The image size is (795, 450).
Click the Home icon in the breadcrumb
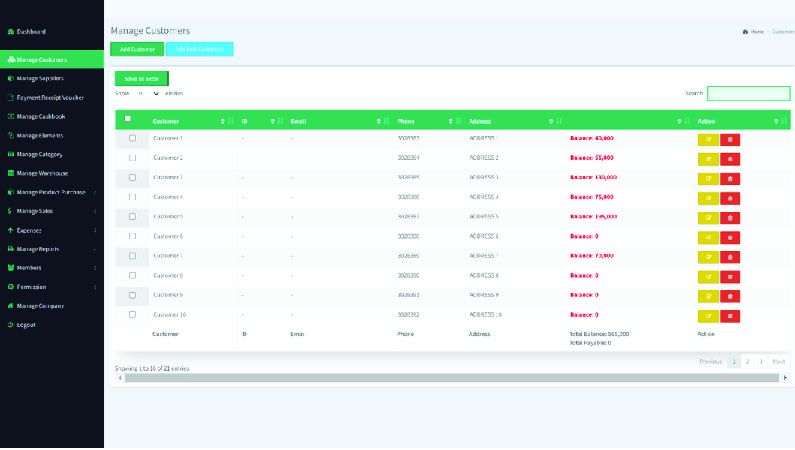746,31
